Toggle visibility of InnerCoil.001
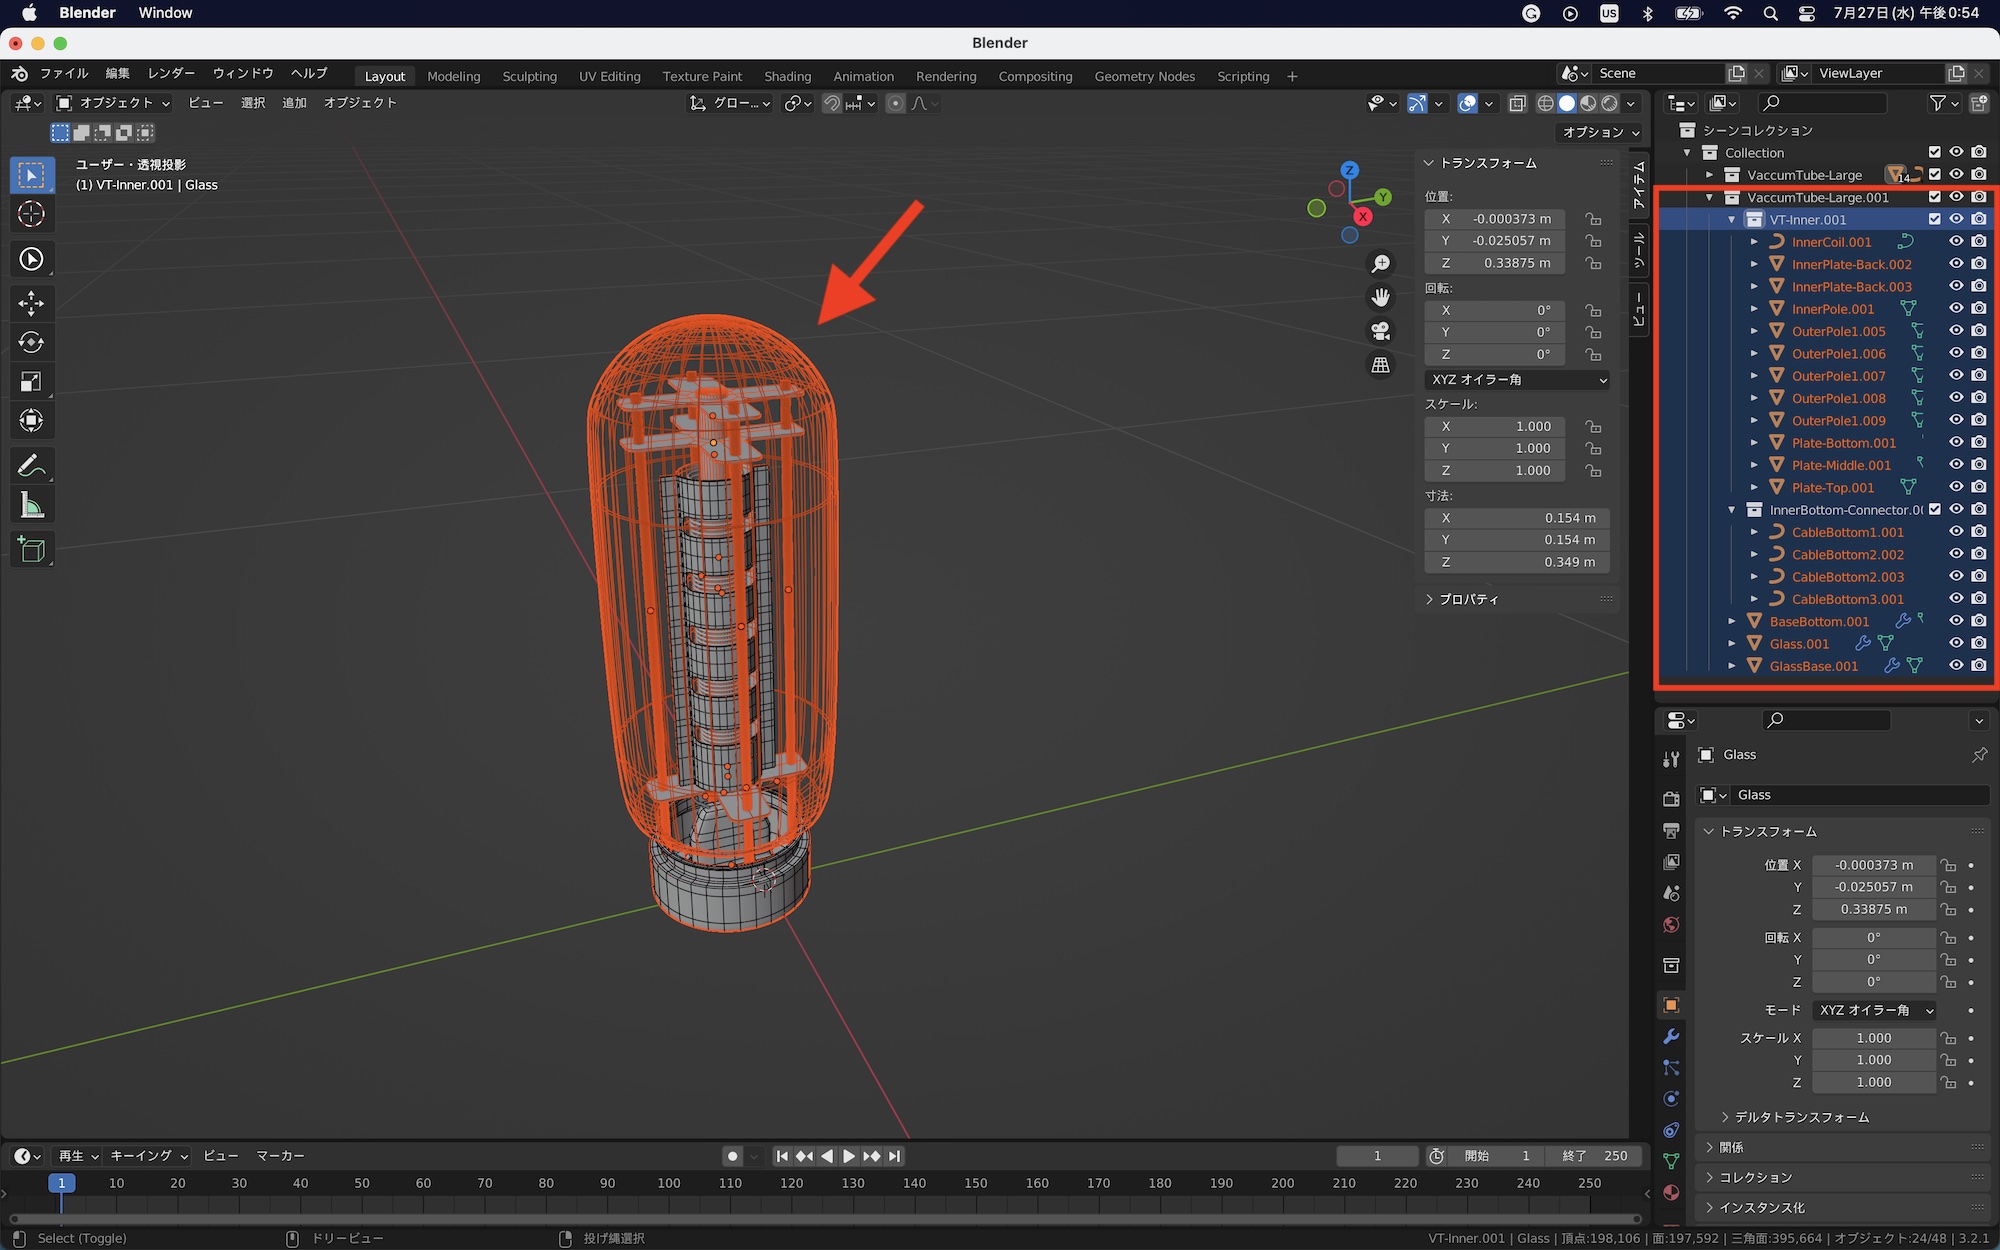Viewport: 2000px width, 1250px height. (x=1956, y=241)
